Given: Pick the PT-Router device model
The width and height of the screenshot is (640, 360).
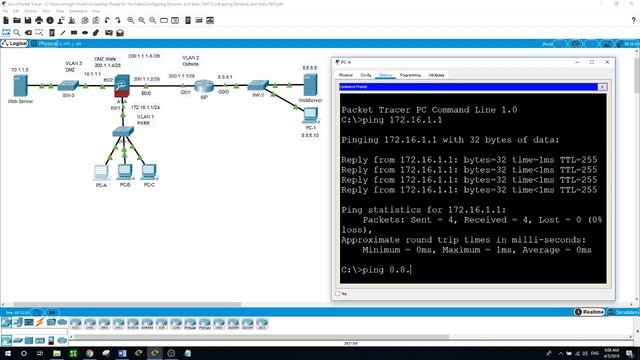Looking at the screenshot, I should pos(190,324).
